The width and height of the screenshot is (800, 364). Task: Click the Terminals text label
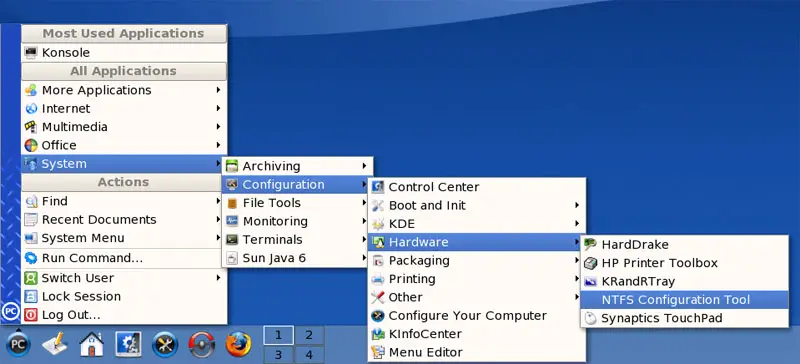tap(272, 239)
